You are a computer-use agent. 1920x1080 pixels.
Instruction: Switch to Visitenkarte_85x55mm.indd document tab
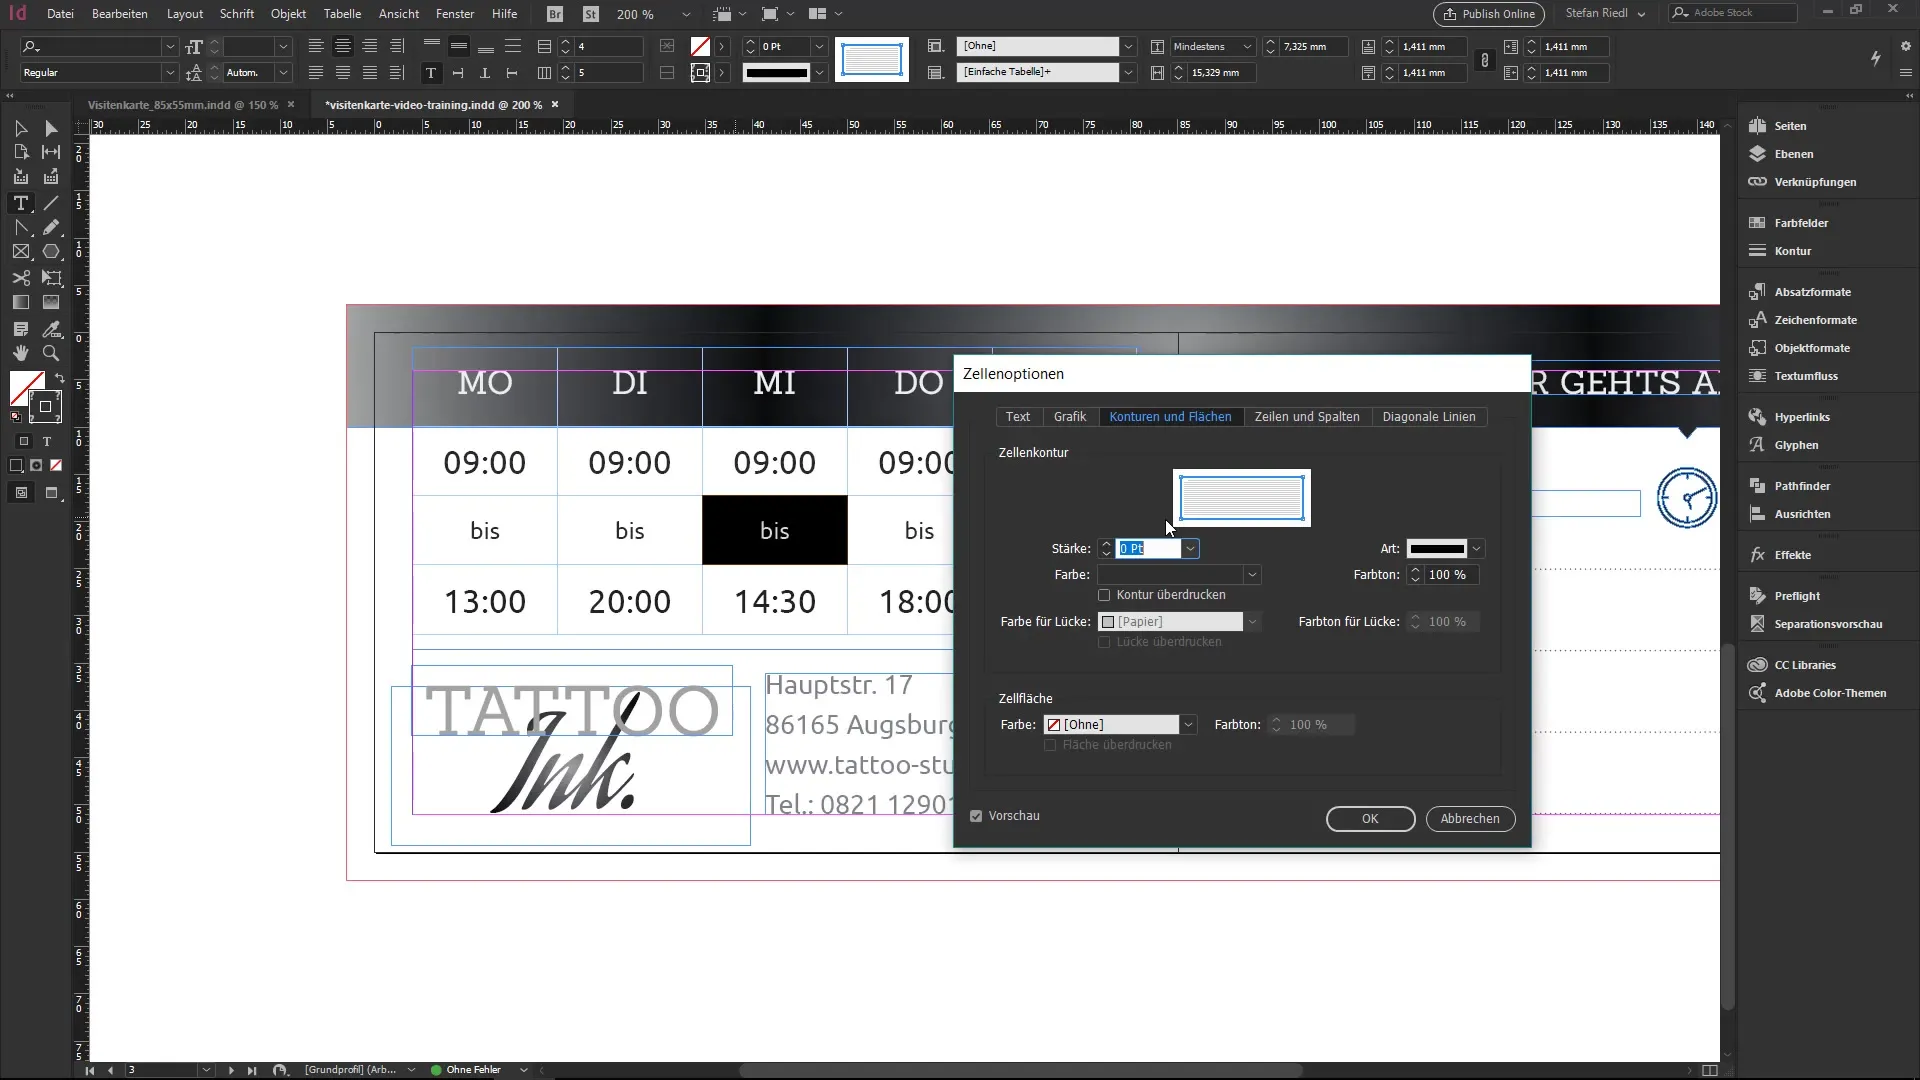coord(182,105)
